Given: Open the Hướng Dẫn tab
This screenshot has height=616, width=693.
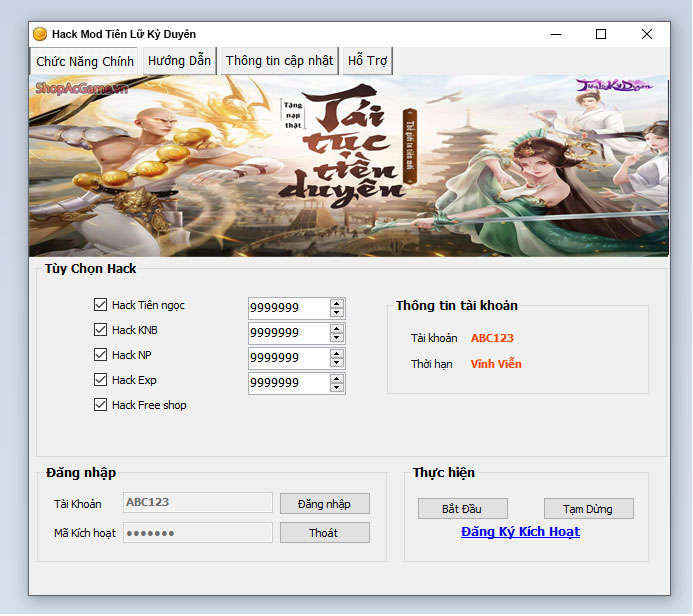Looking at the screenshot, I should [179, 61].
